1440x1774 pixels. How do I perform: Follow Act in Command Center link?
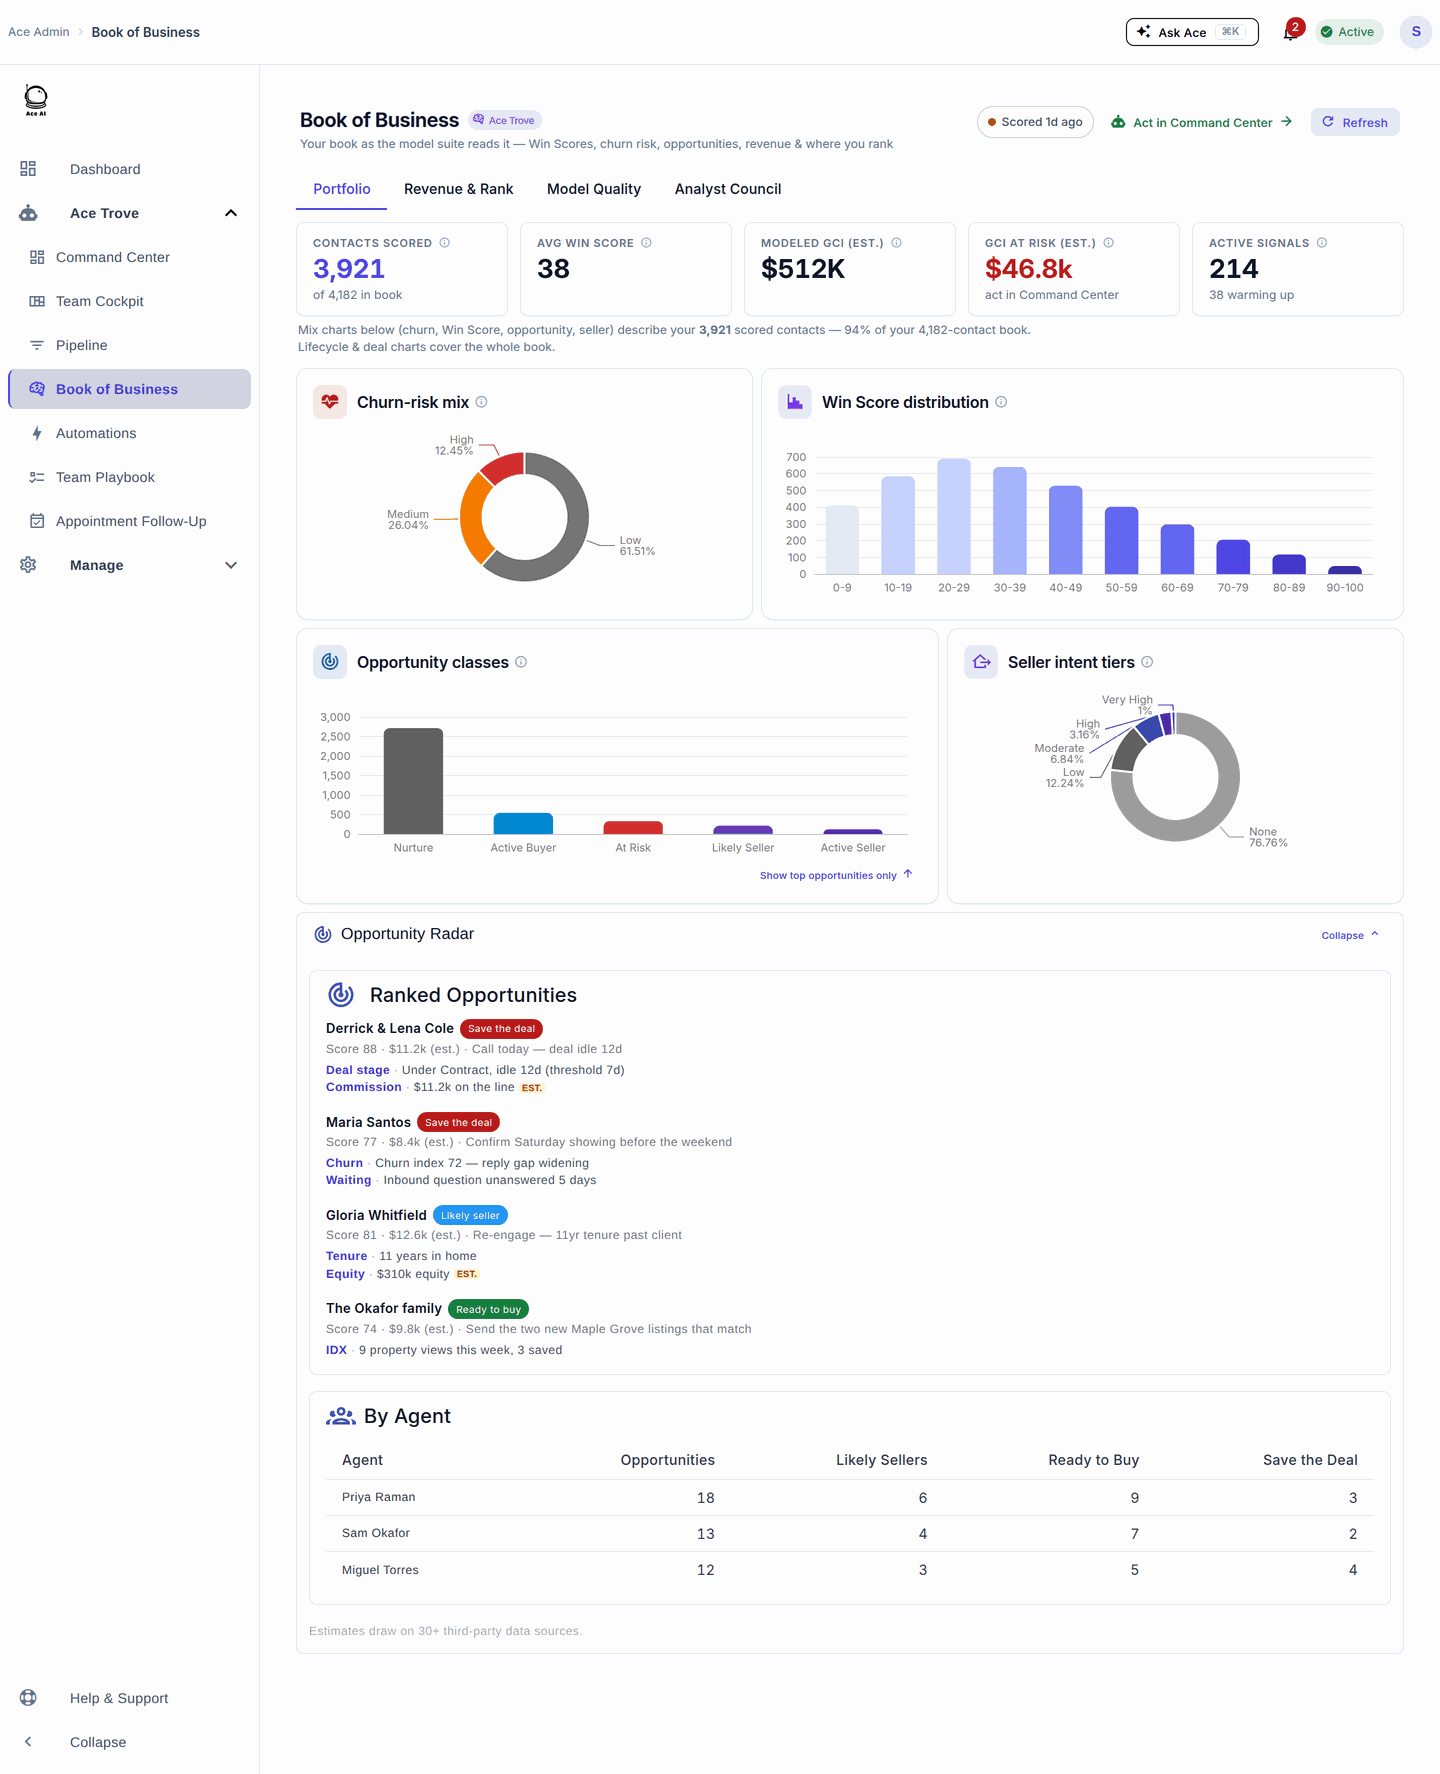[1202, 122]
